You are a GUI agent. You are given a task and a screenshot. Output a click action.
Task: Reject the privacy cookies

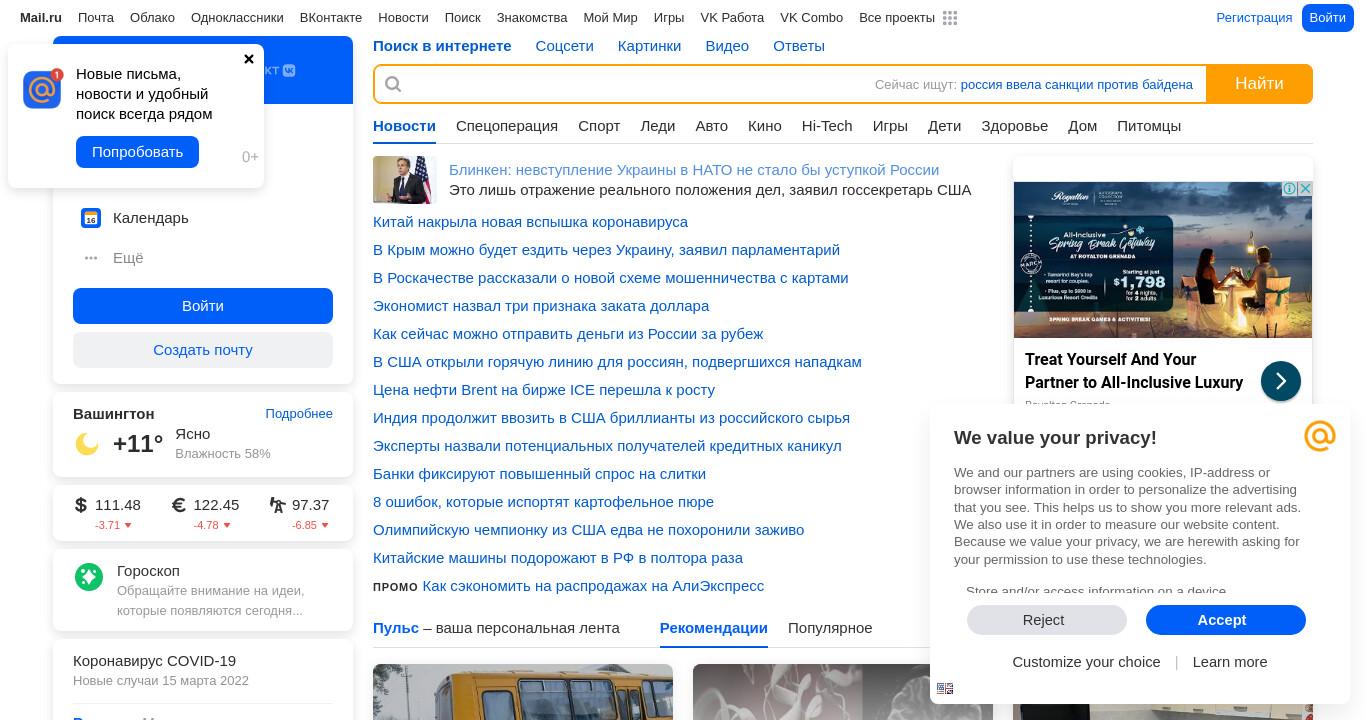[1047, 620]
